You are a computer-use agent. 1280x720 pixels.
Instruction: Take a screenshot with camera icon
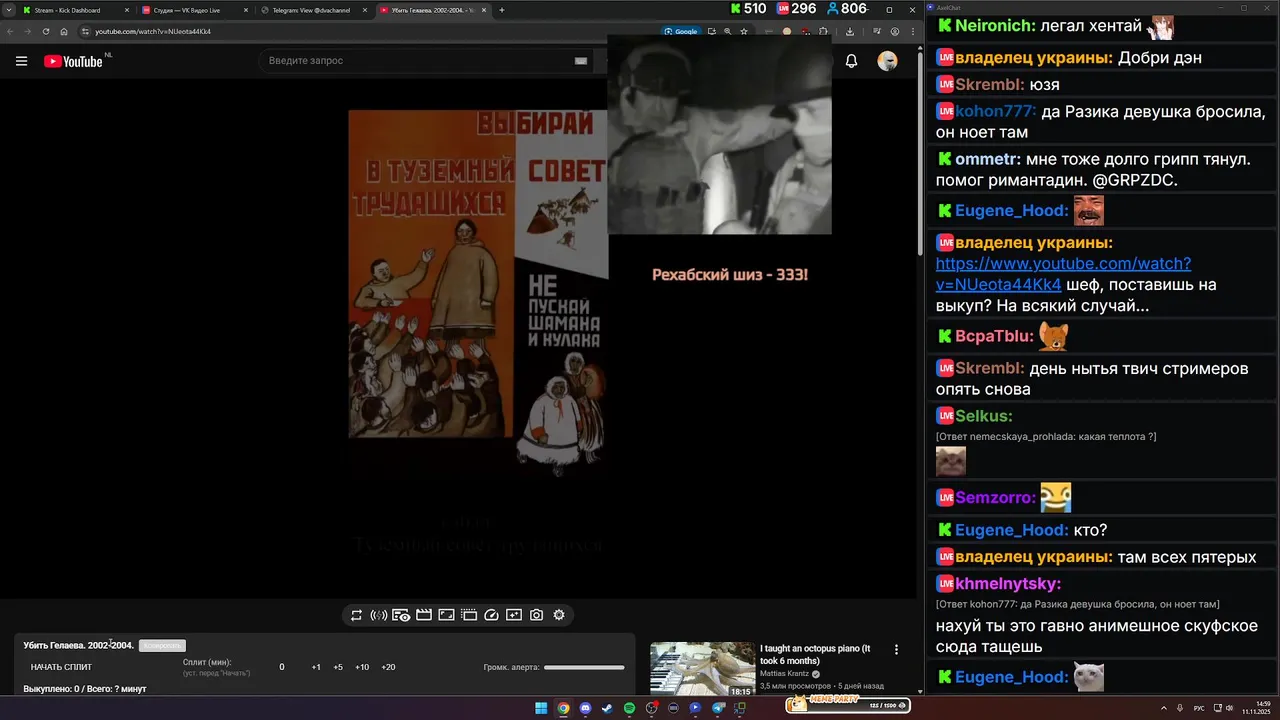click(536, 615)
